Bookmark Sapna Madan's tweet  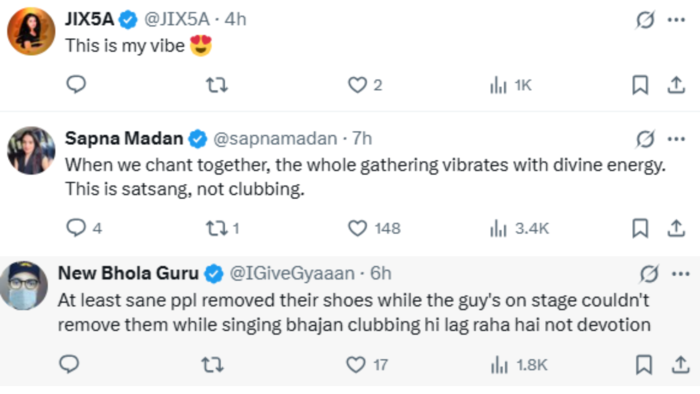(x=640, y=228)
